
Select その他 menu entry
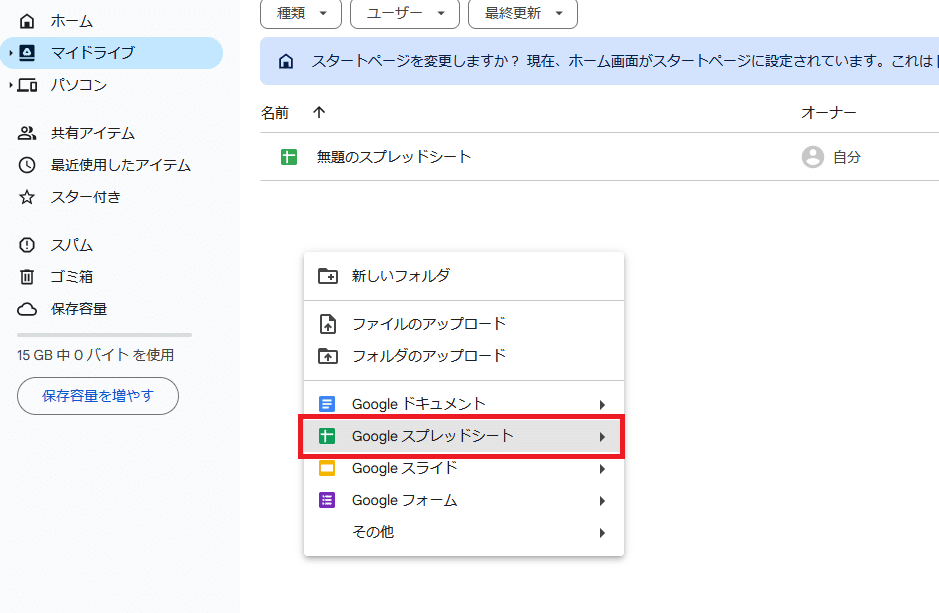point(464,532)
